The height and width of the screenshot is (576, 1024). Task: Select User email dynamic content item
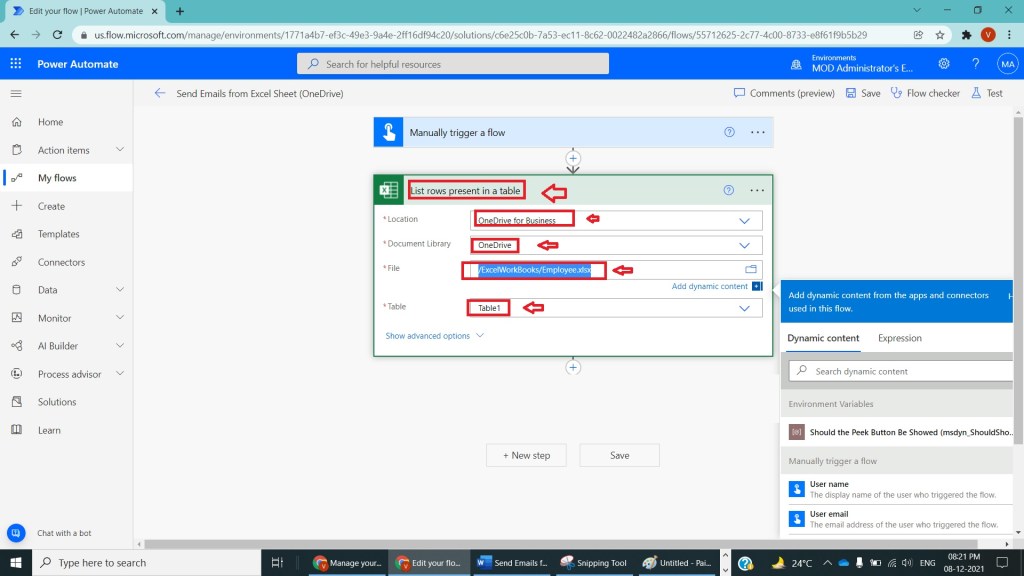[829, 514]
